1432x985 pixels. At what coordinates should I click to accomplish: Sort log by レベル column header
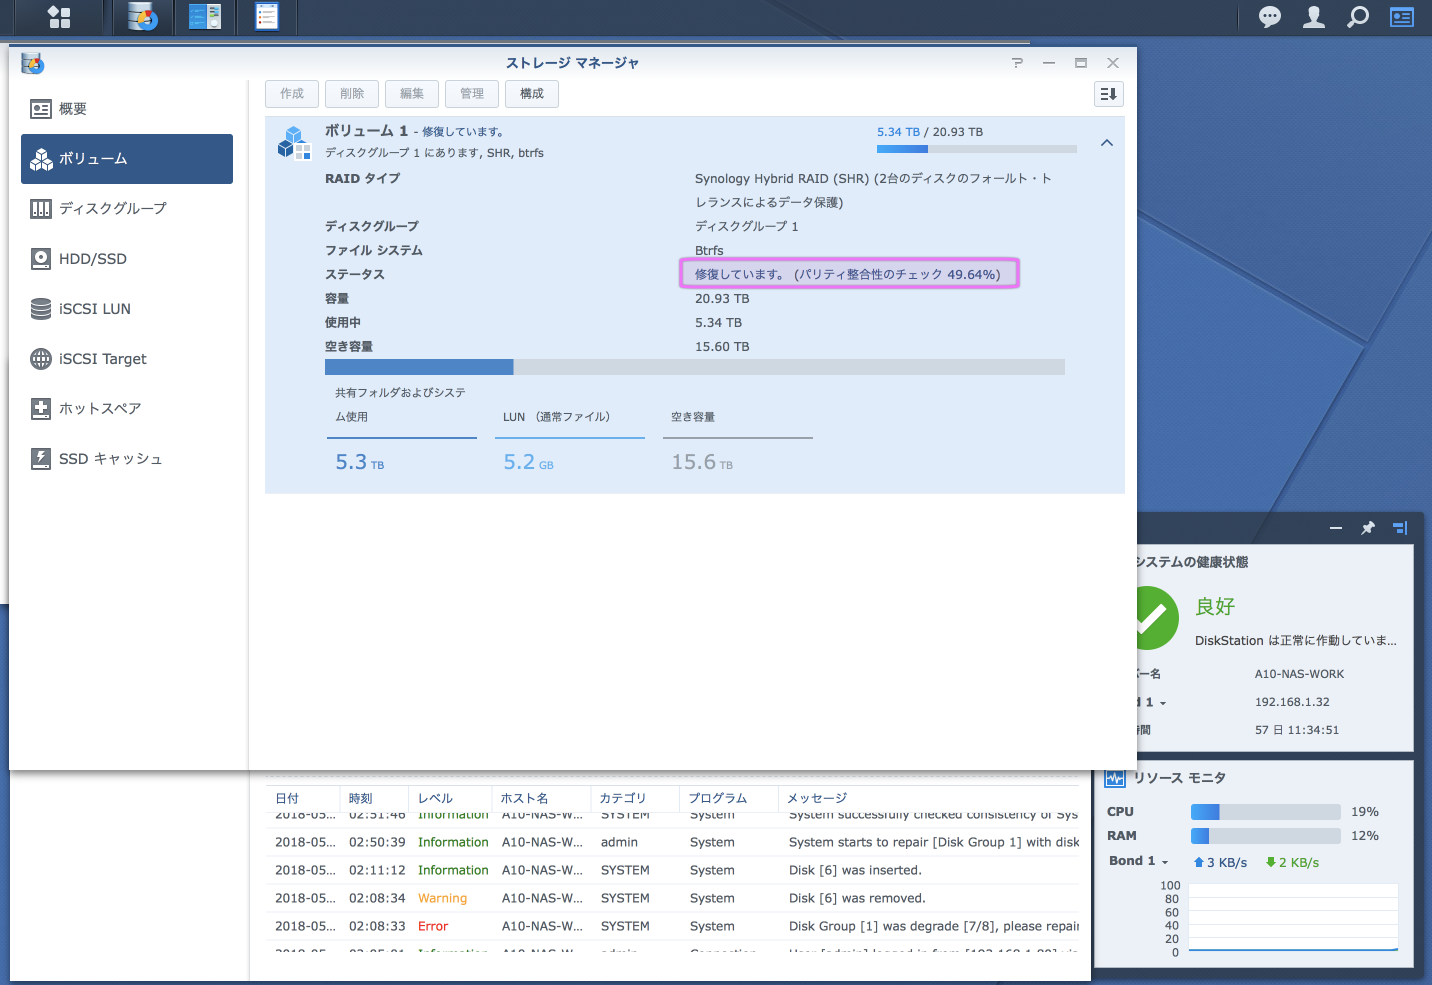click(x=435, y=798)
